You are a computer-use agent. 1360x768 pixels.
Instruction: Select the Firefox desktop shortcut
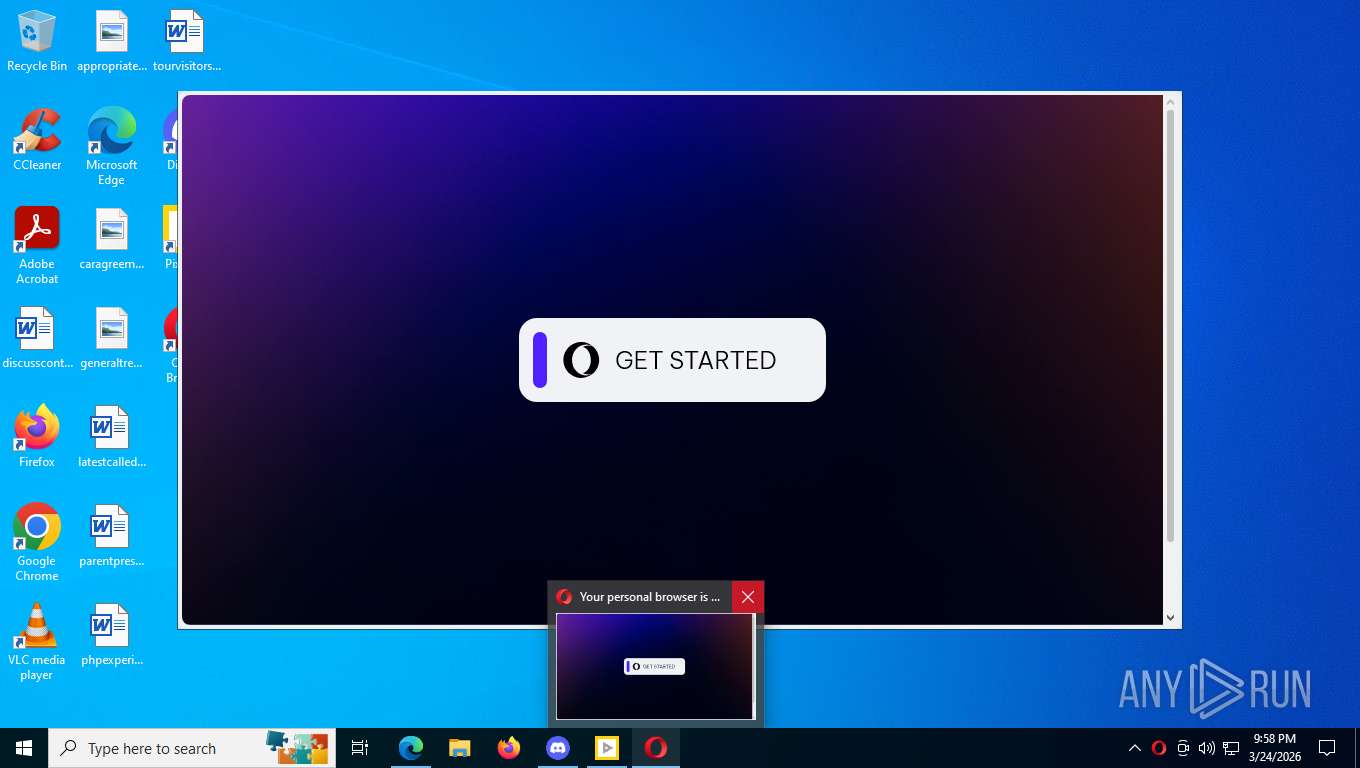[x=37, y=437]
